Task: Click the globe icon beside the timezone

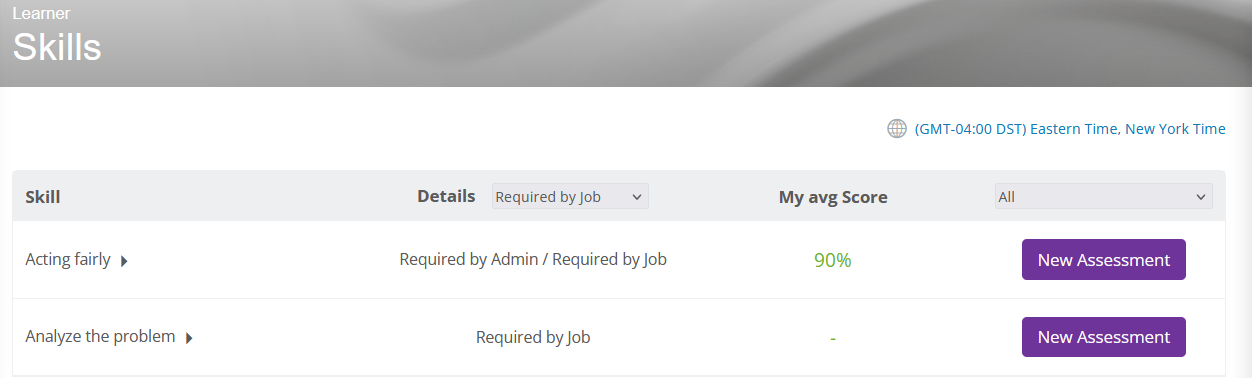Action: [x=897, y=129]
